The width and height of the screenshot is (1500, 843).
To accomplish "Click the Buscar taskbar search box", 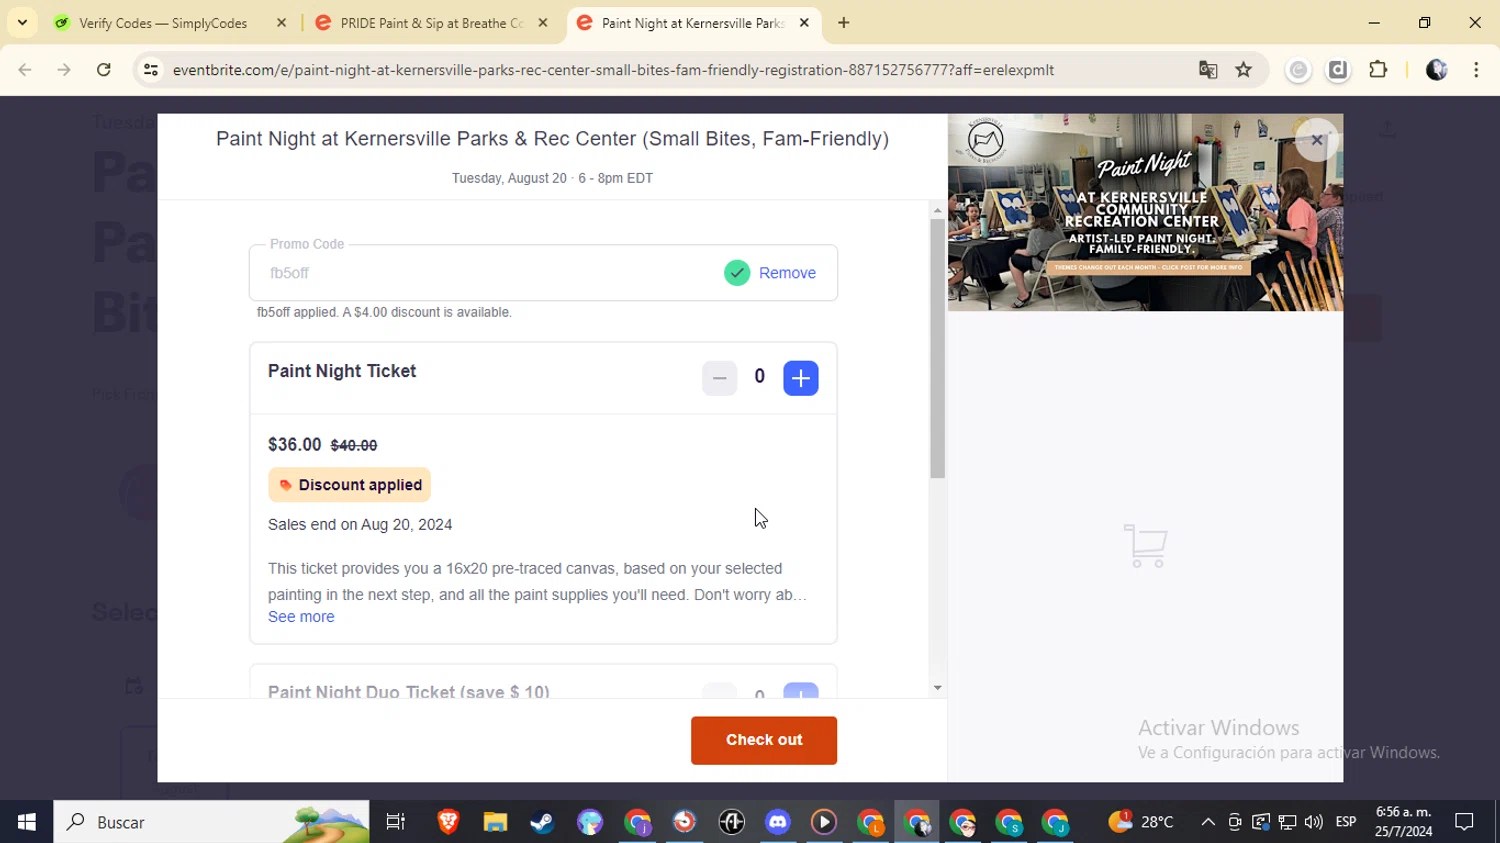I will pyautogui.click(x=211, y=822).
